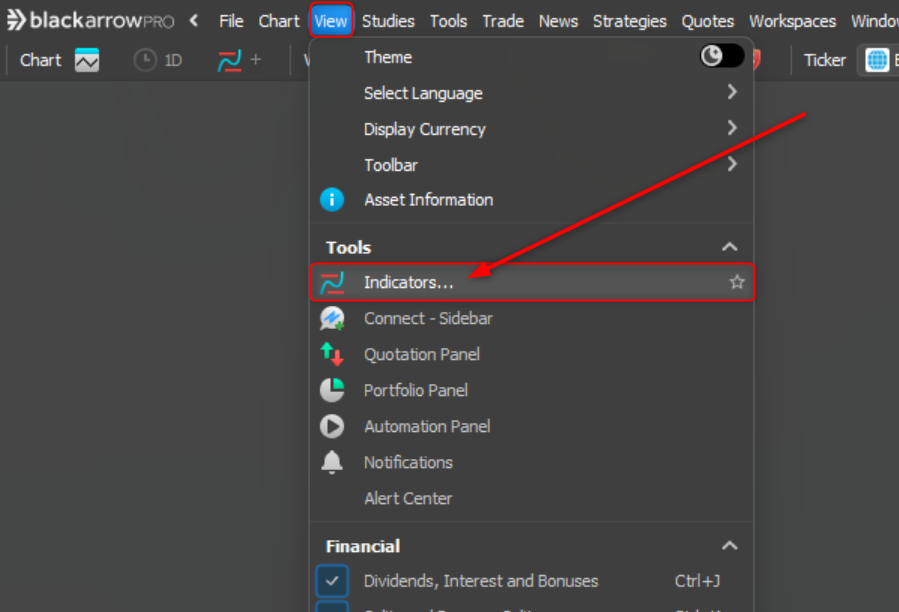Open the News menu

pos(558,21)
